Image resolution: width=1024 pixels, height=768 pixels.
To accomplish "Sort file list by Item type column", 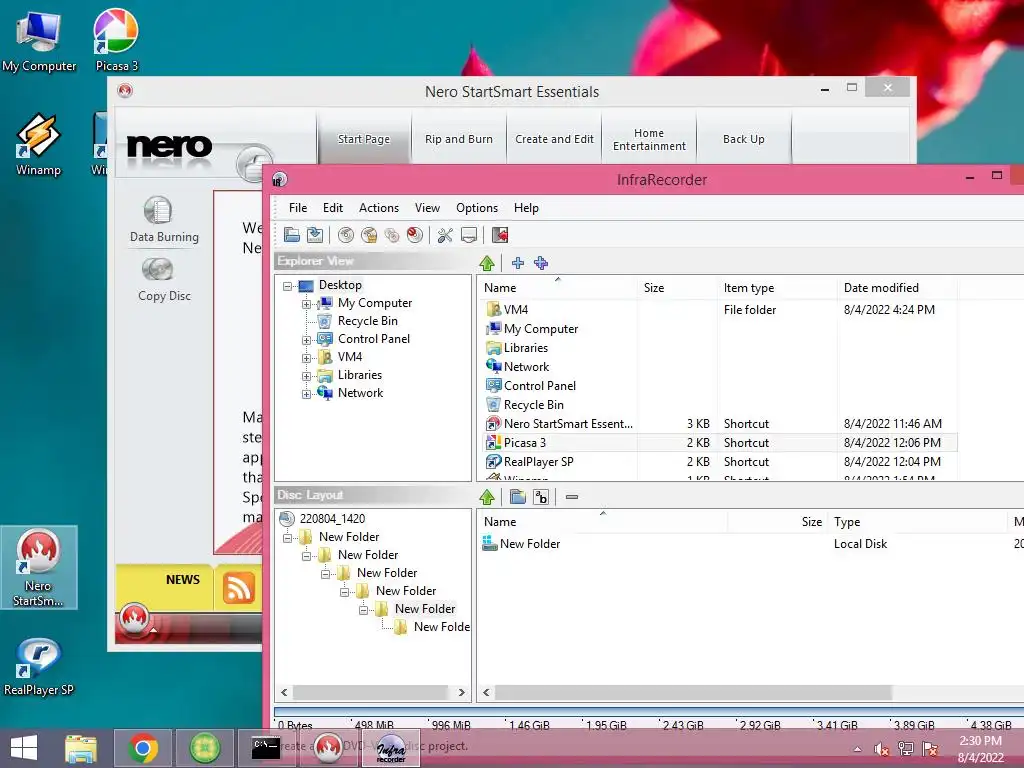I will (776, 288).
